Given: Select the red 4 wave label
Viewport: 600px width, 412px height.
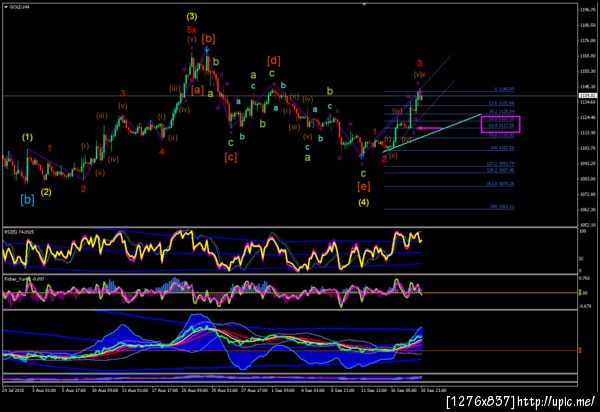Looking at the screenshot, I should (162, 152).
